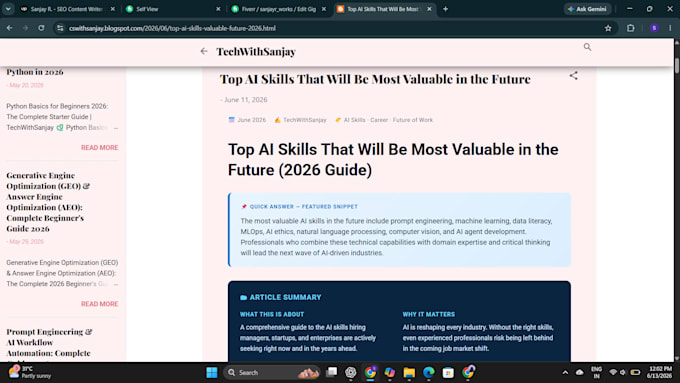680x383 pixels.
Task: Click the last Chrome icon on taskbar
Action: [468, 372]
